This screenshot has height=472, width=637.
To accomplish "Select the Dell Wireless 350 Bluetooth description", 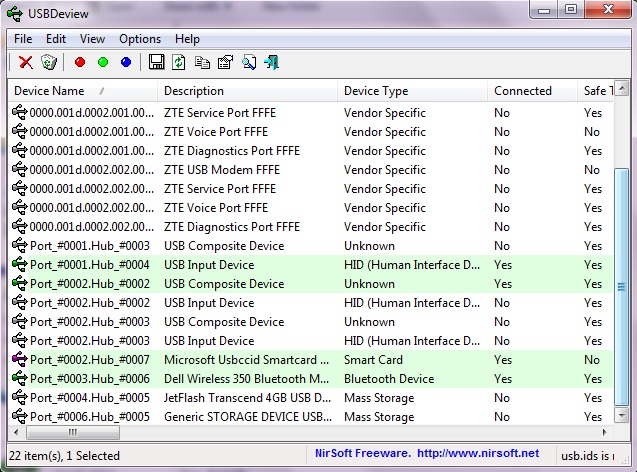I will click(247, 379).
